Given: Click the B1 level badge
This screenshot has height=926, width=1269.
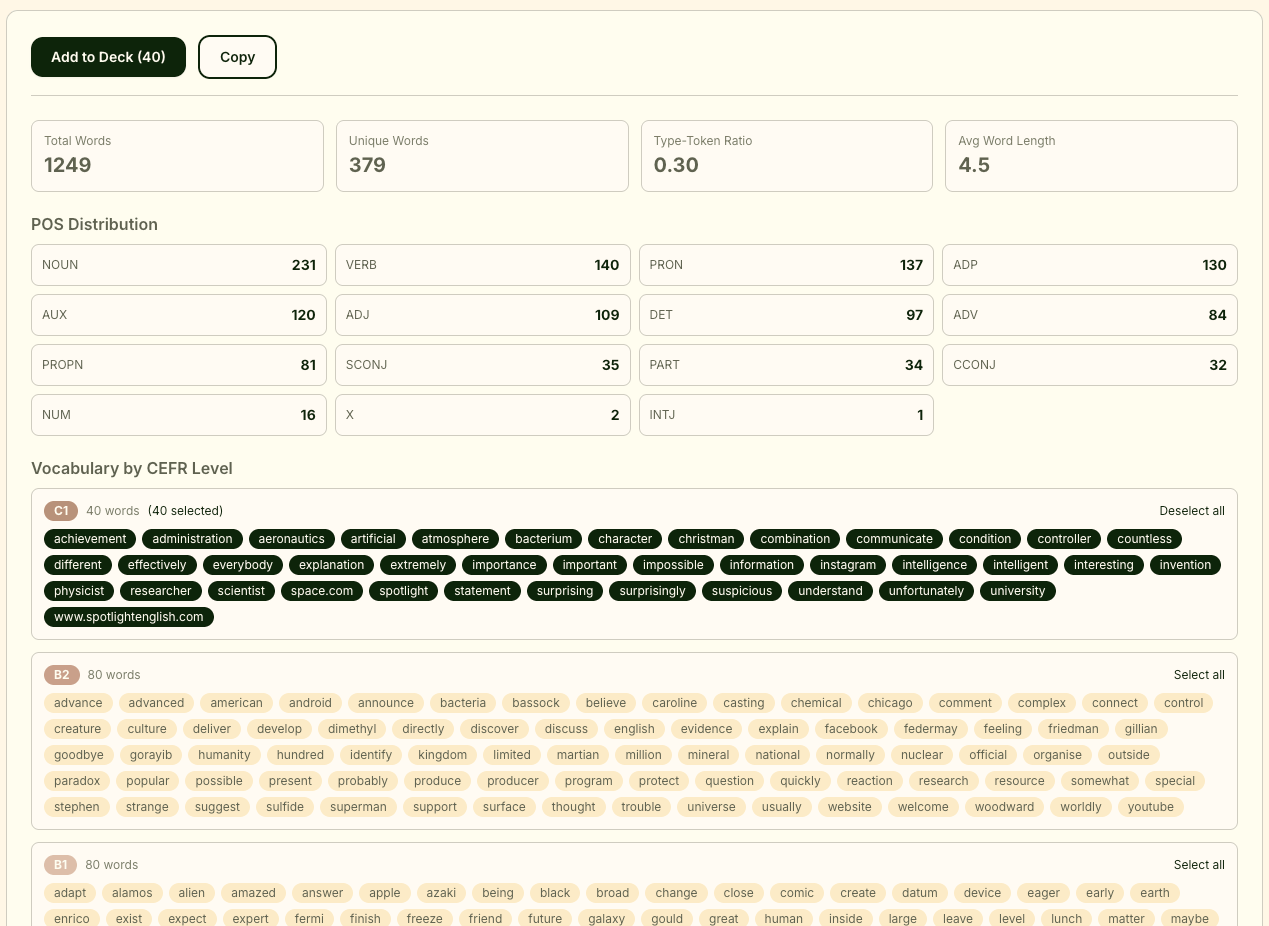Looking at the screenshot, I should [x=60, y=865].
